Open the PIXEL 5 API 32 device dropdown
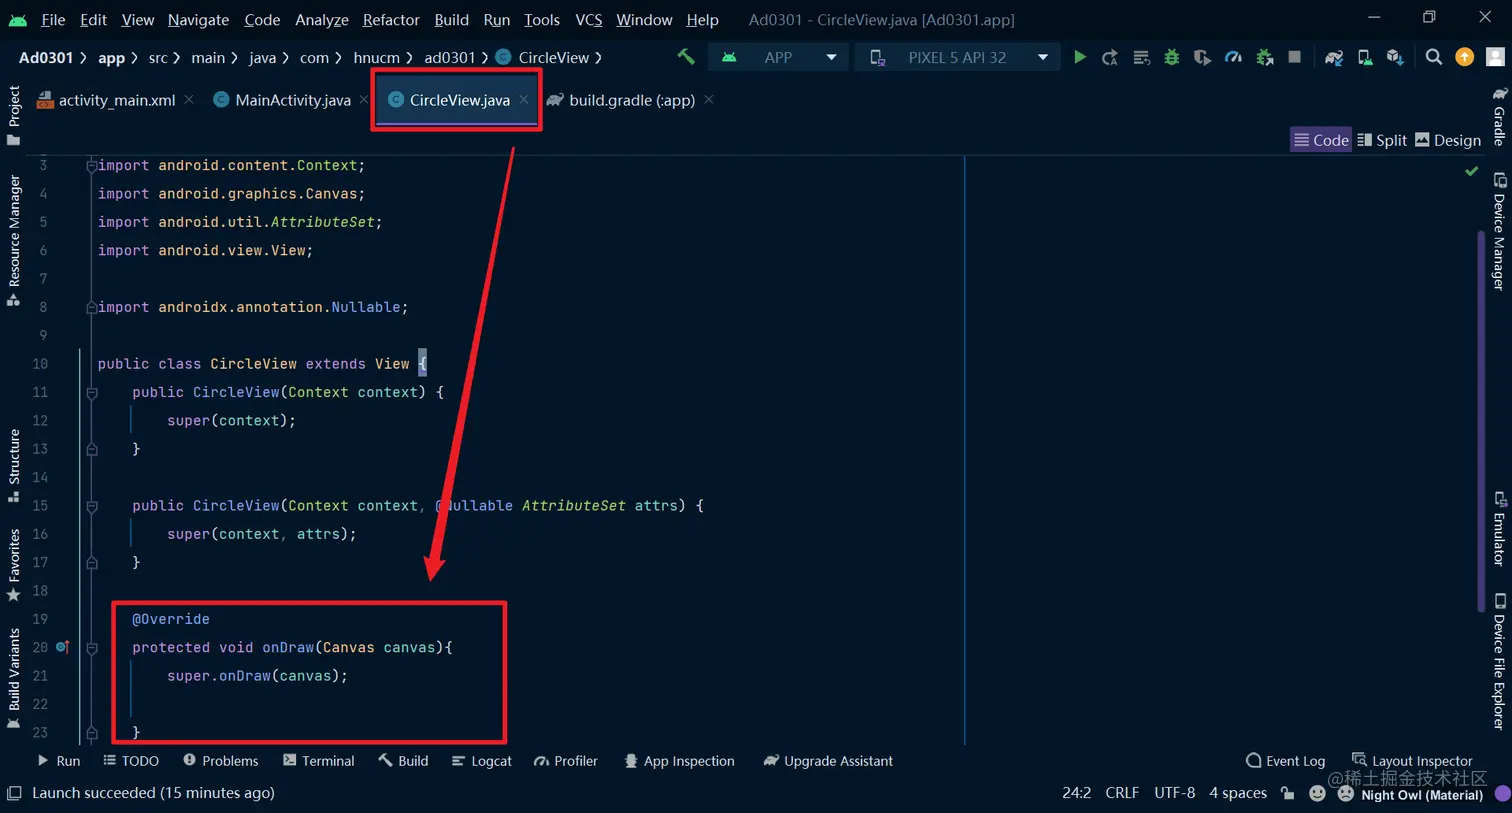This screenshot has height=813, width=1512. [x=957, y=57]
